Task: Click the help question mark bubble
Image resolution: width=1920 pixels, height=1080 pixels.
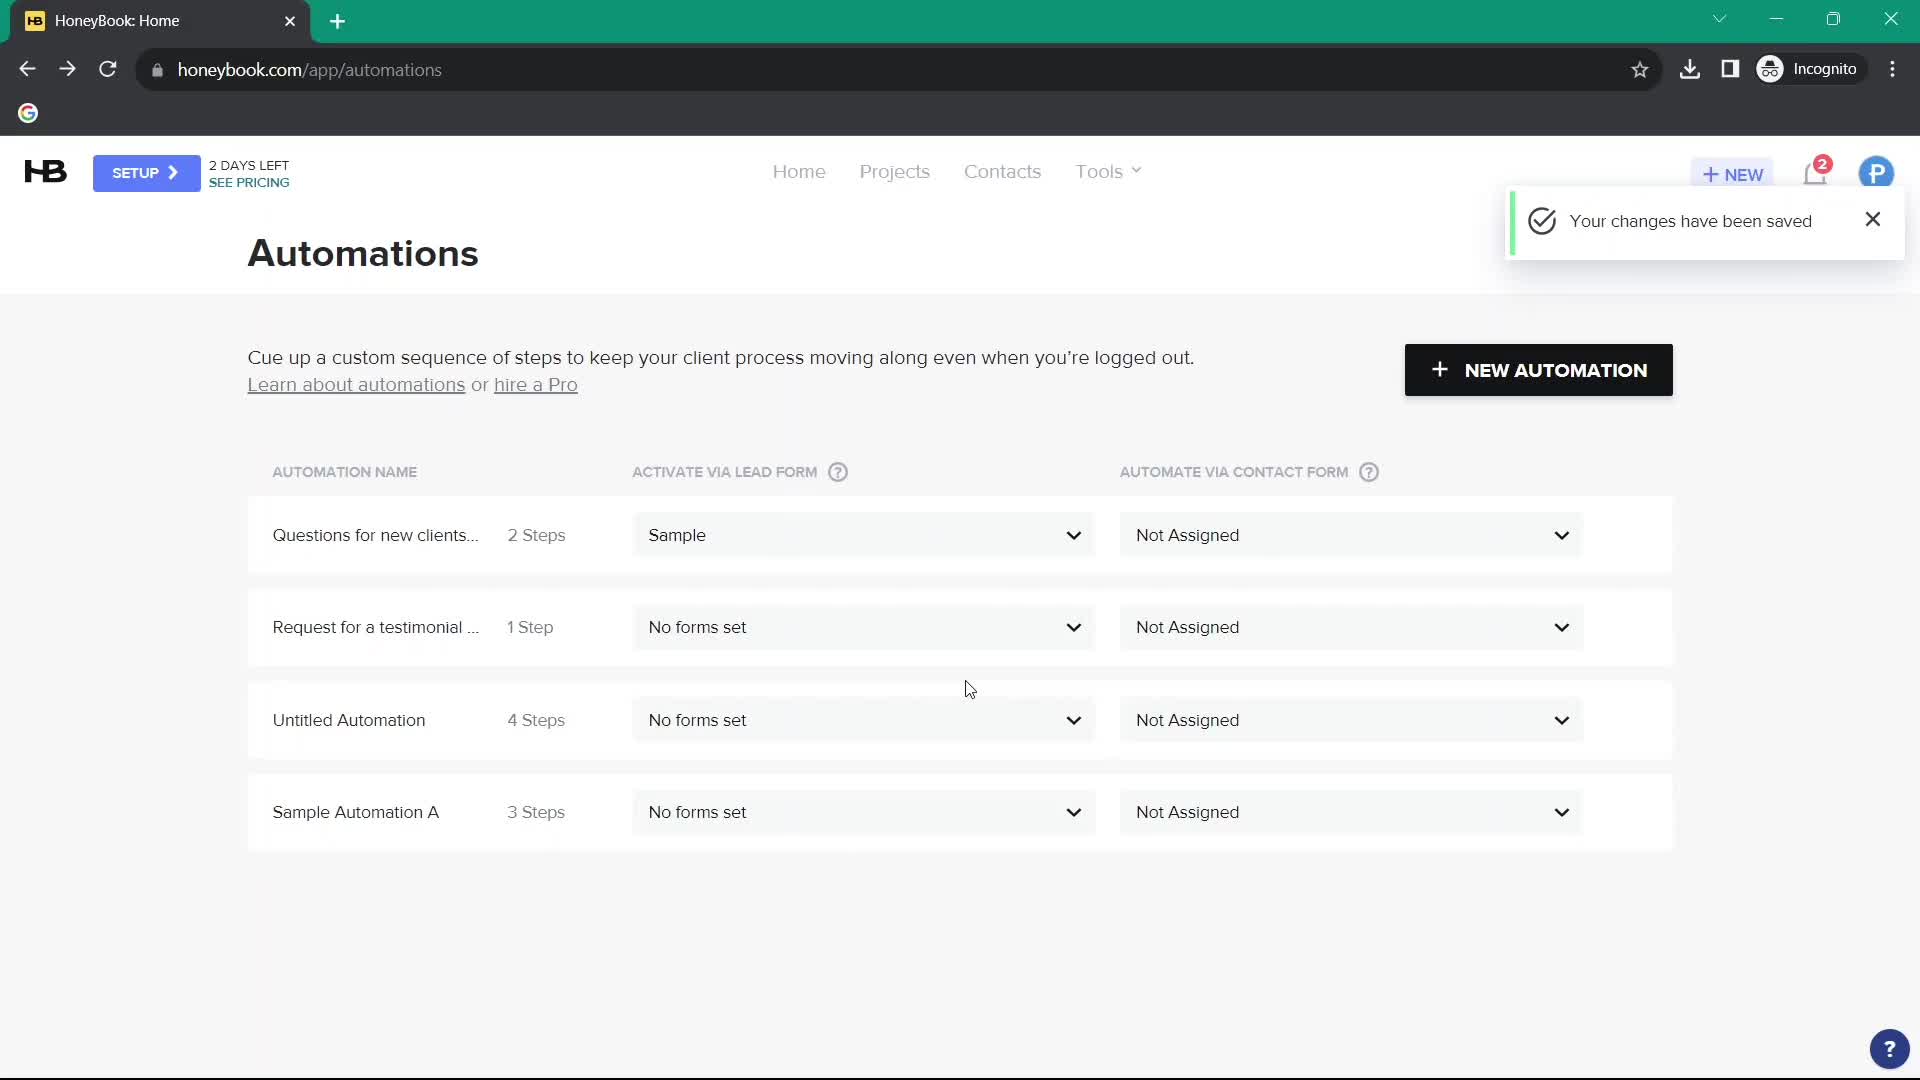Action: coord(1889,1049)
